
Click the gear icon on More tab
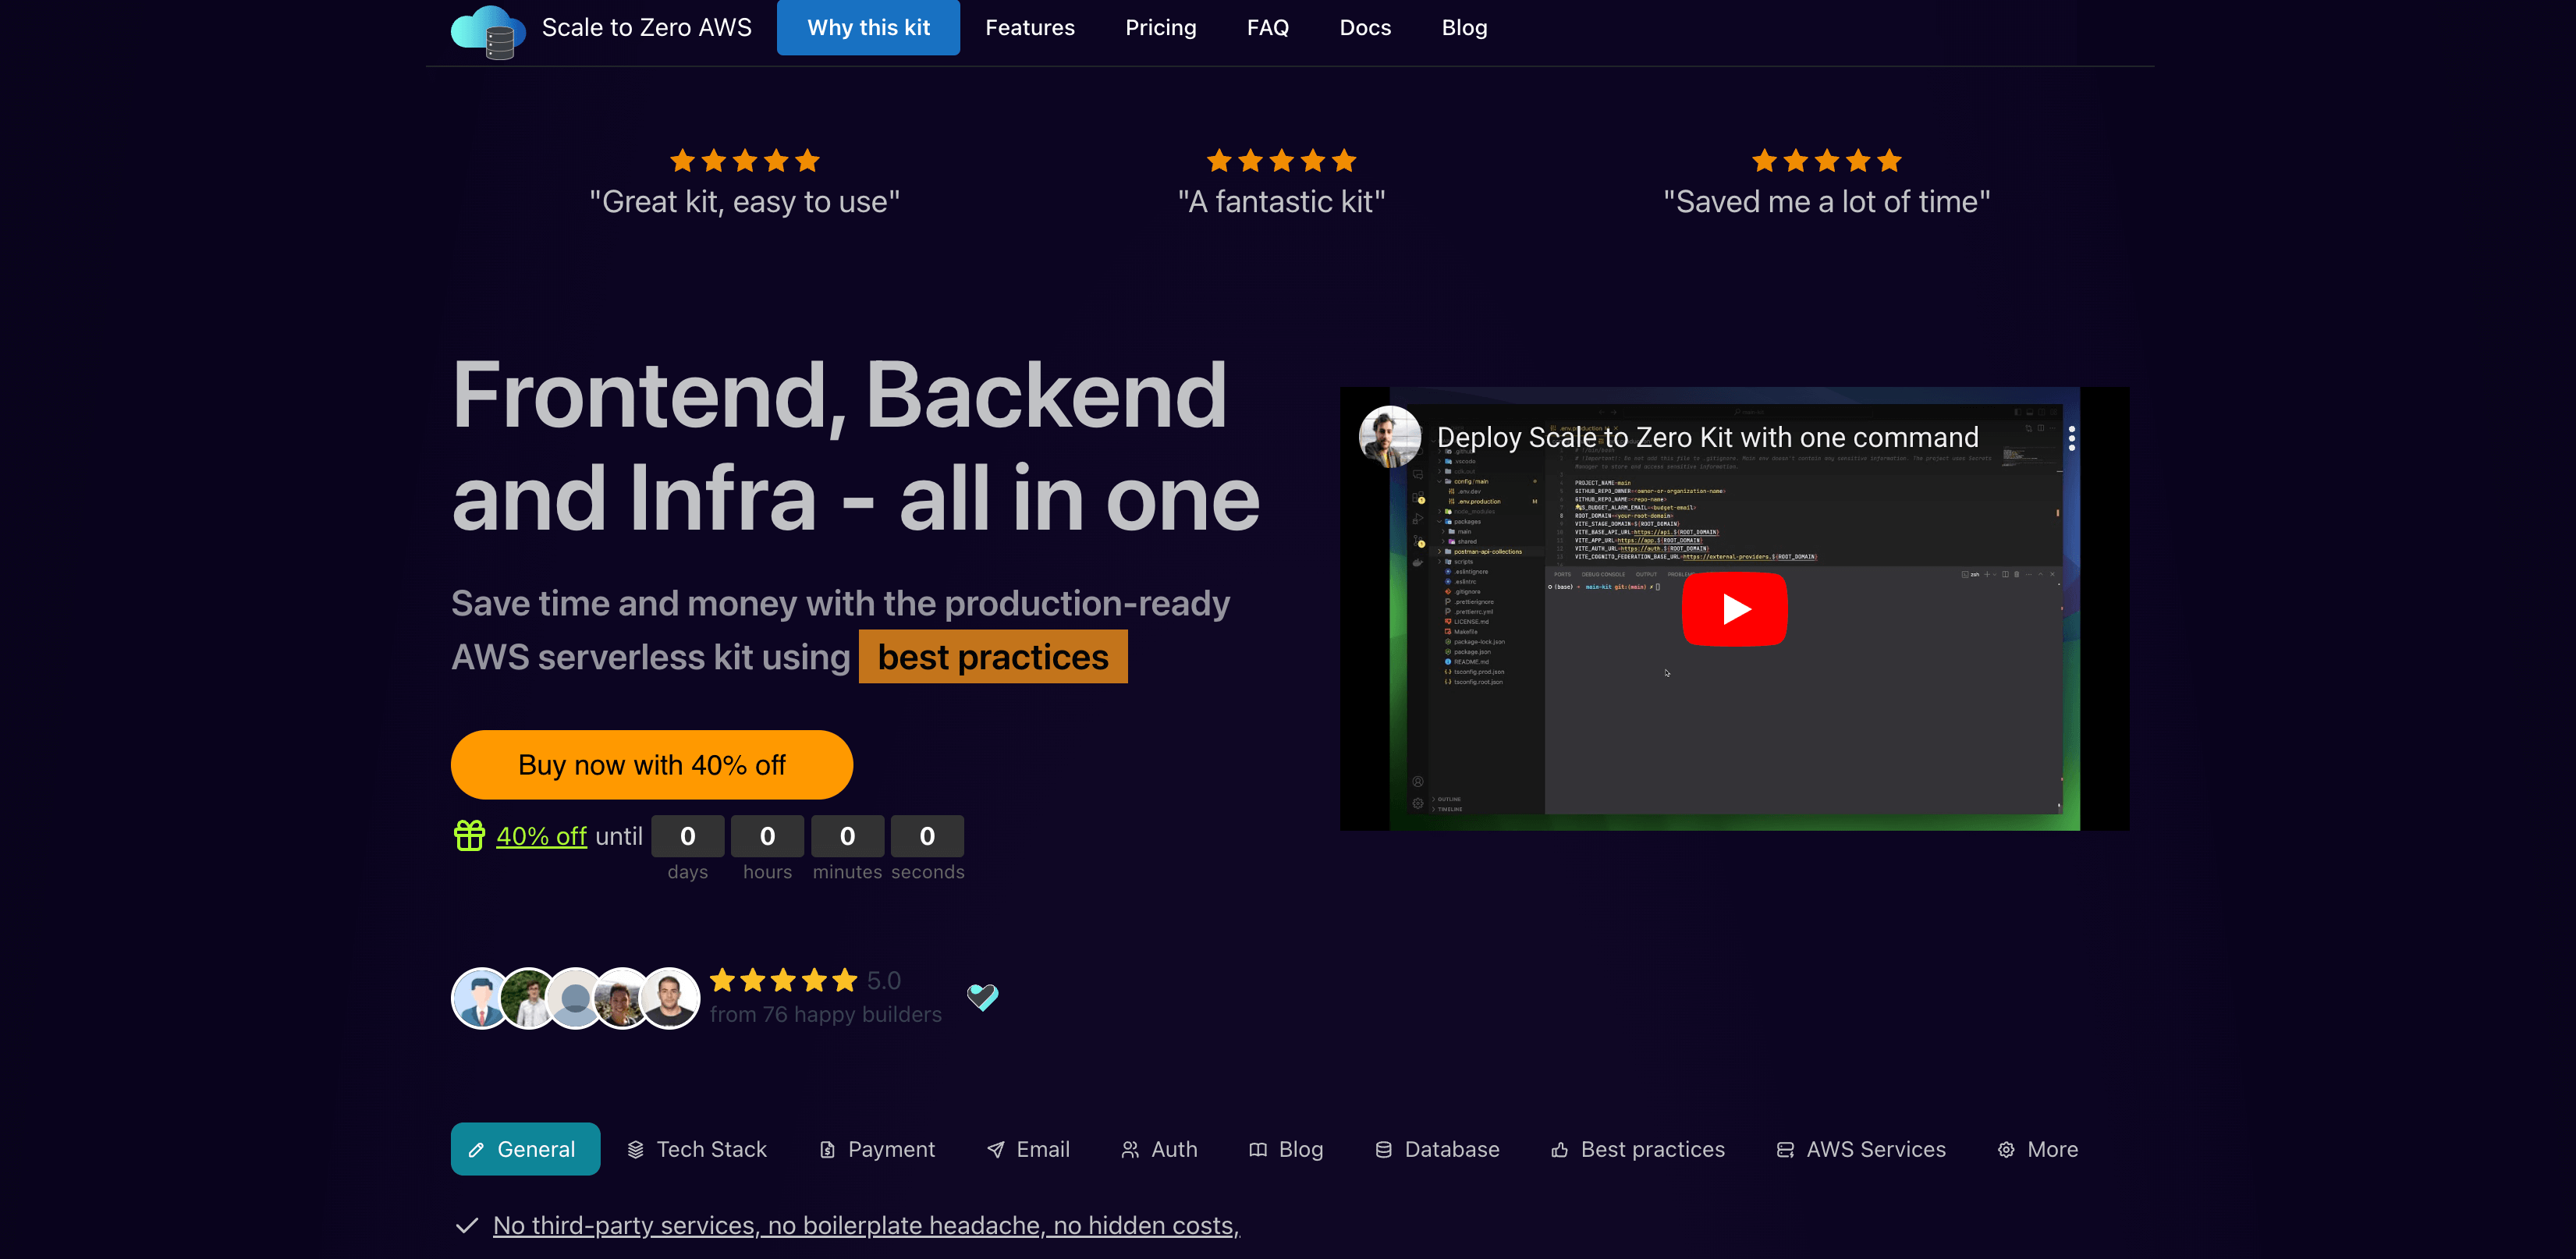pyautogui.click(x=2006, y=1150)
